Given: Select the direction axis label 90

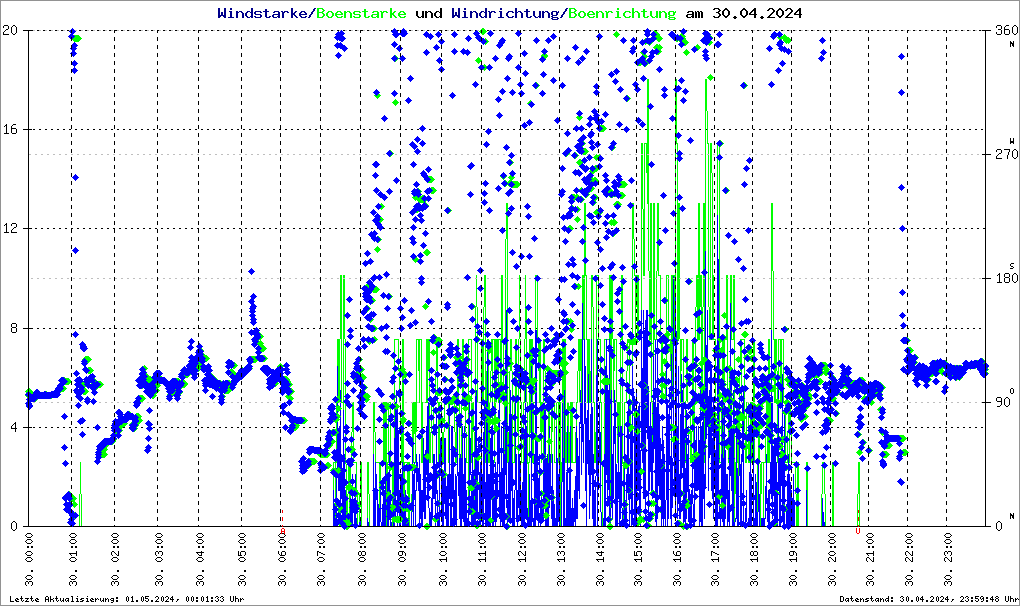Looking at the screenshot, I should pos(1003,402).
